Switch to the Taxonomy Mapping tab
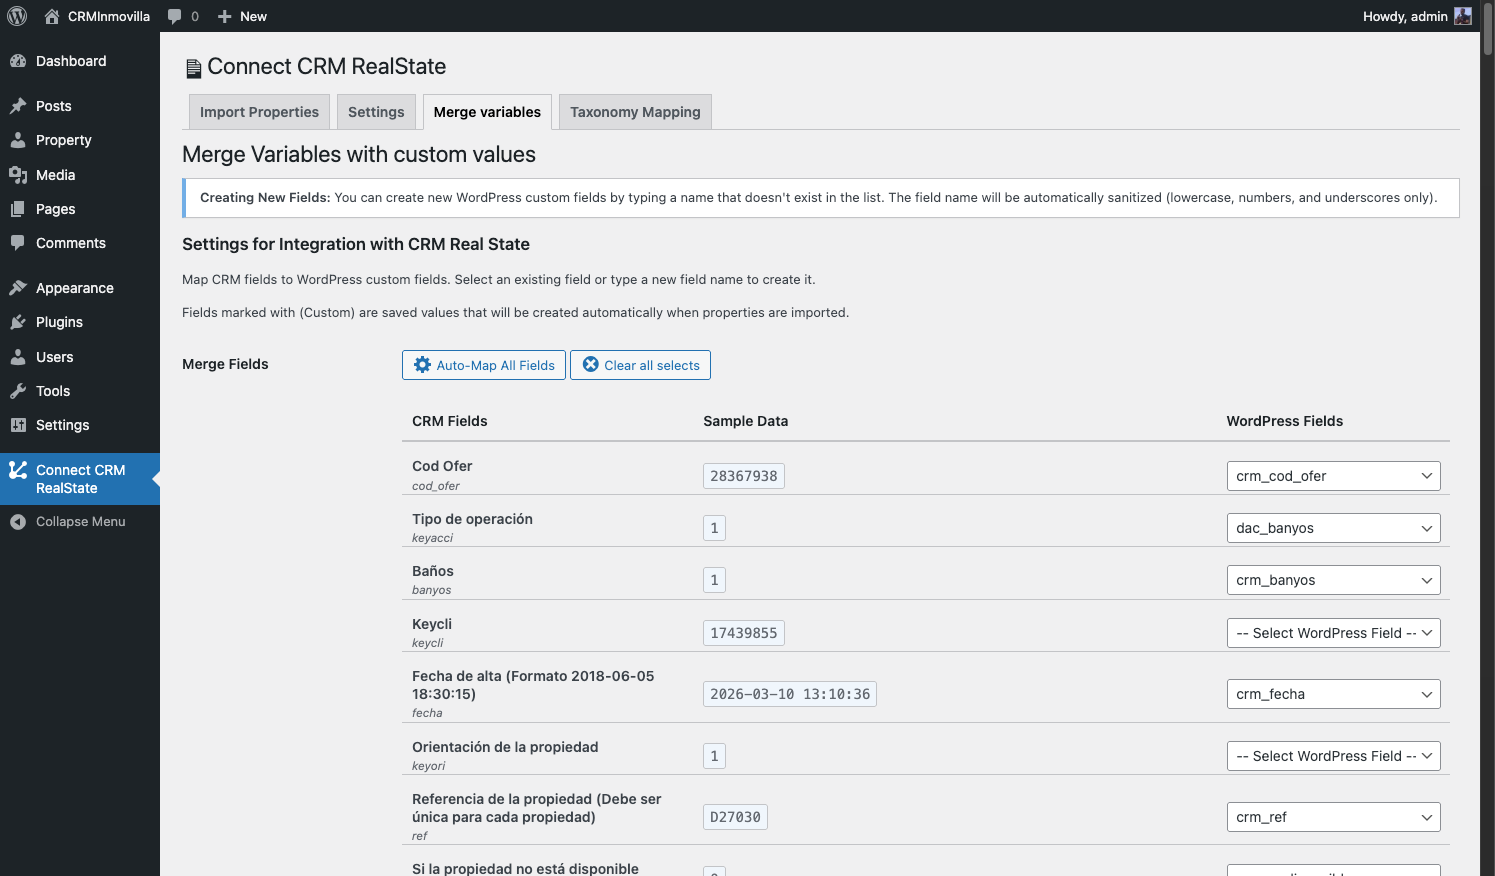 pyautogui.click(x=634, y=111)
